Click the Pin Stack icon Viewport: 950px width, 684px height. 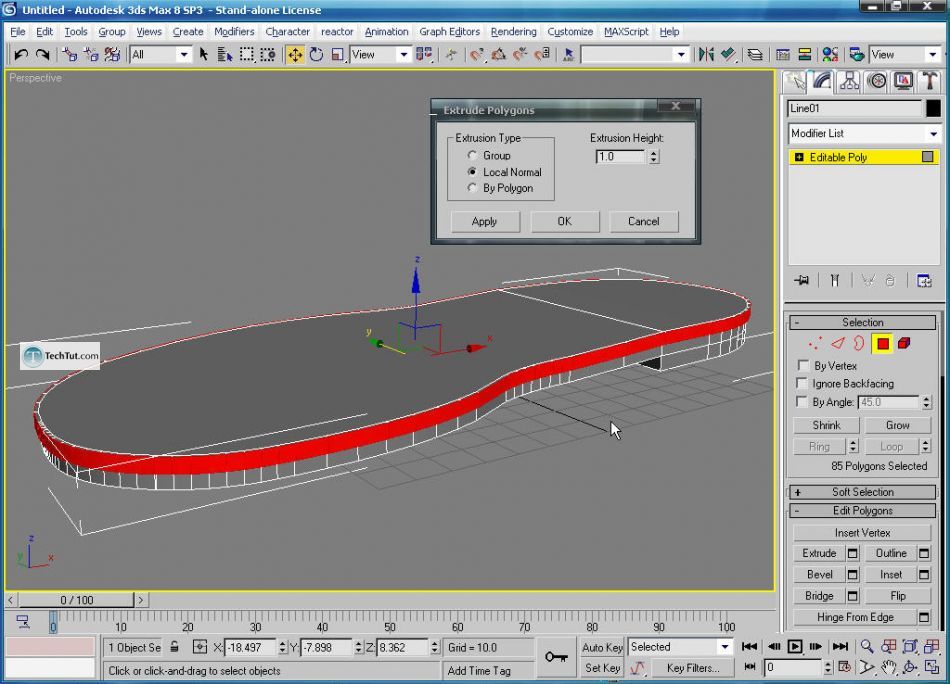(x=802, y=281)
